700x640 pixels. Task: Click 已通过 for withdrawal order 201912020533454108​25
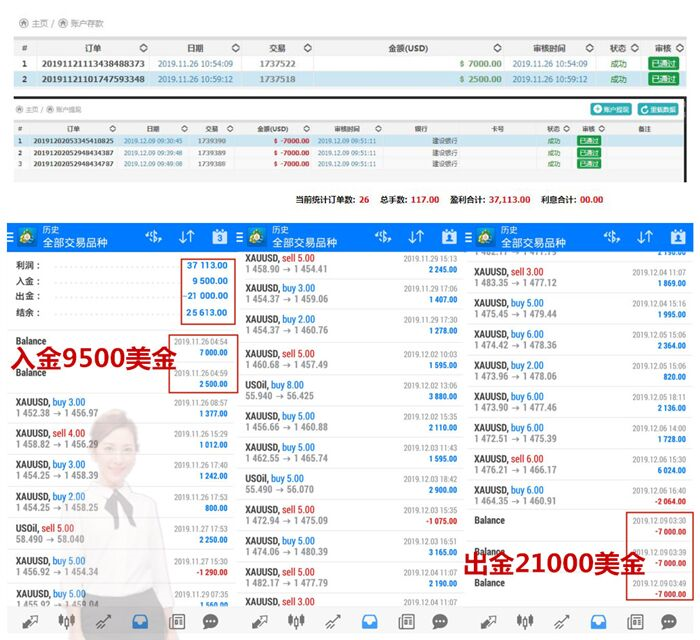589,141
